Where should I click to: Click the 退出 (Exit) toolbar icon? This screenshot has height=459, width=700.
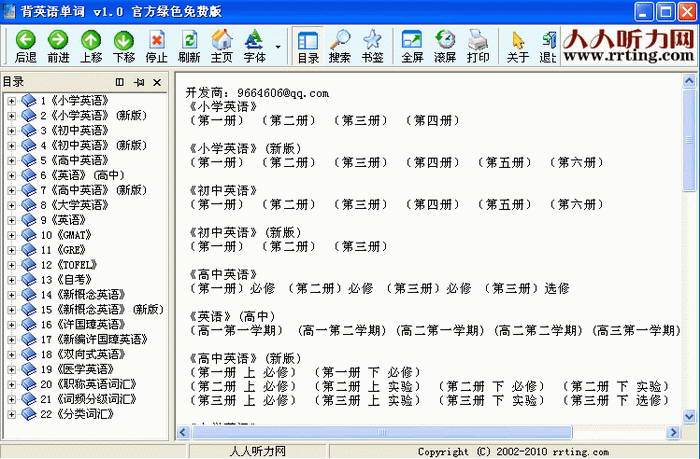coord(548,46)
